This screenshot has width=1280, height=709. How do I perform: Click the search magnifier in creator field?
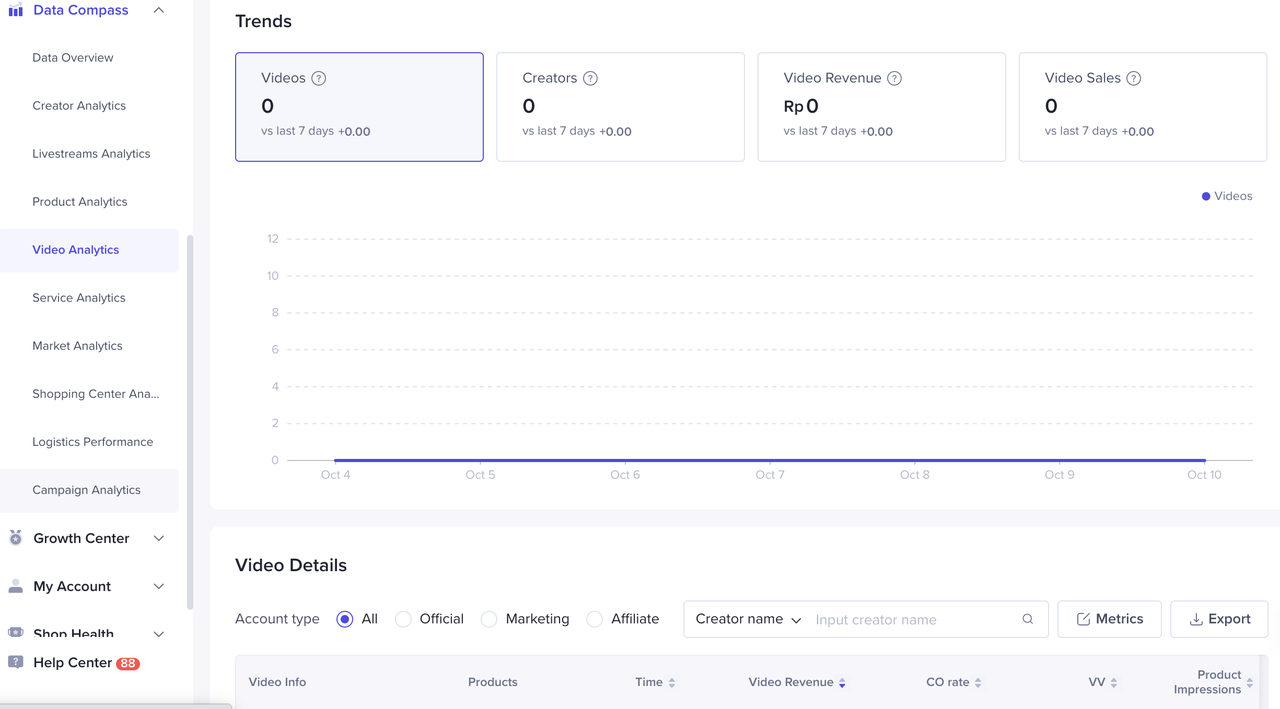(1027, 619)
